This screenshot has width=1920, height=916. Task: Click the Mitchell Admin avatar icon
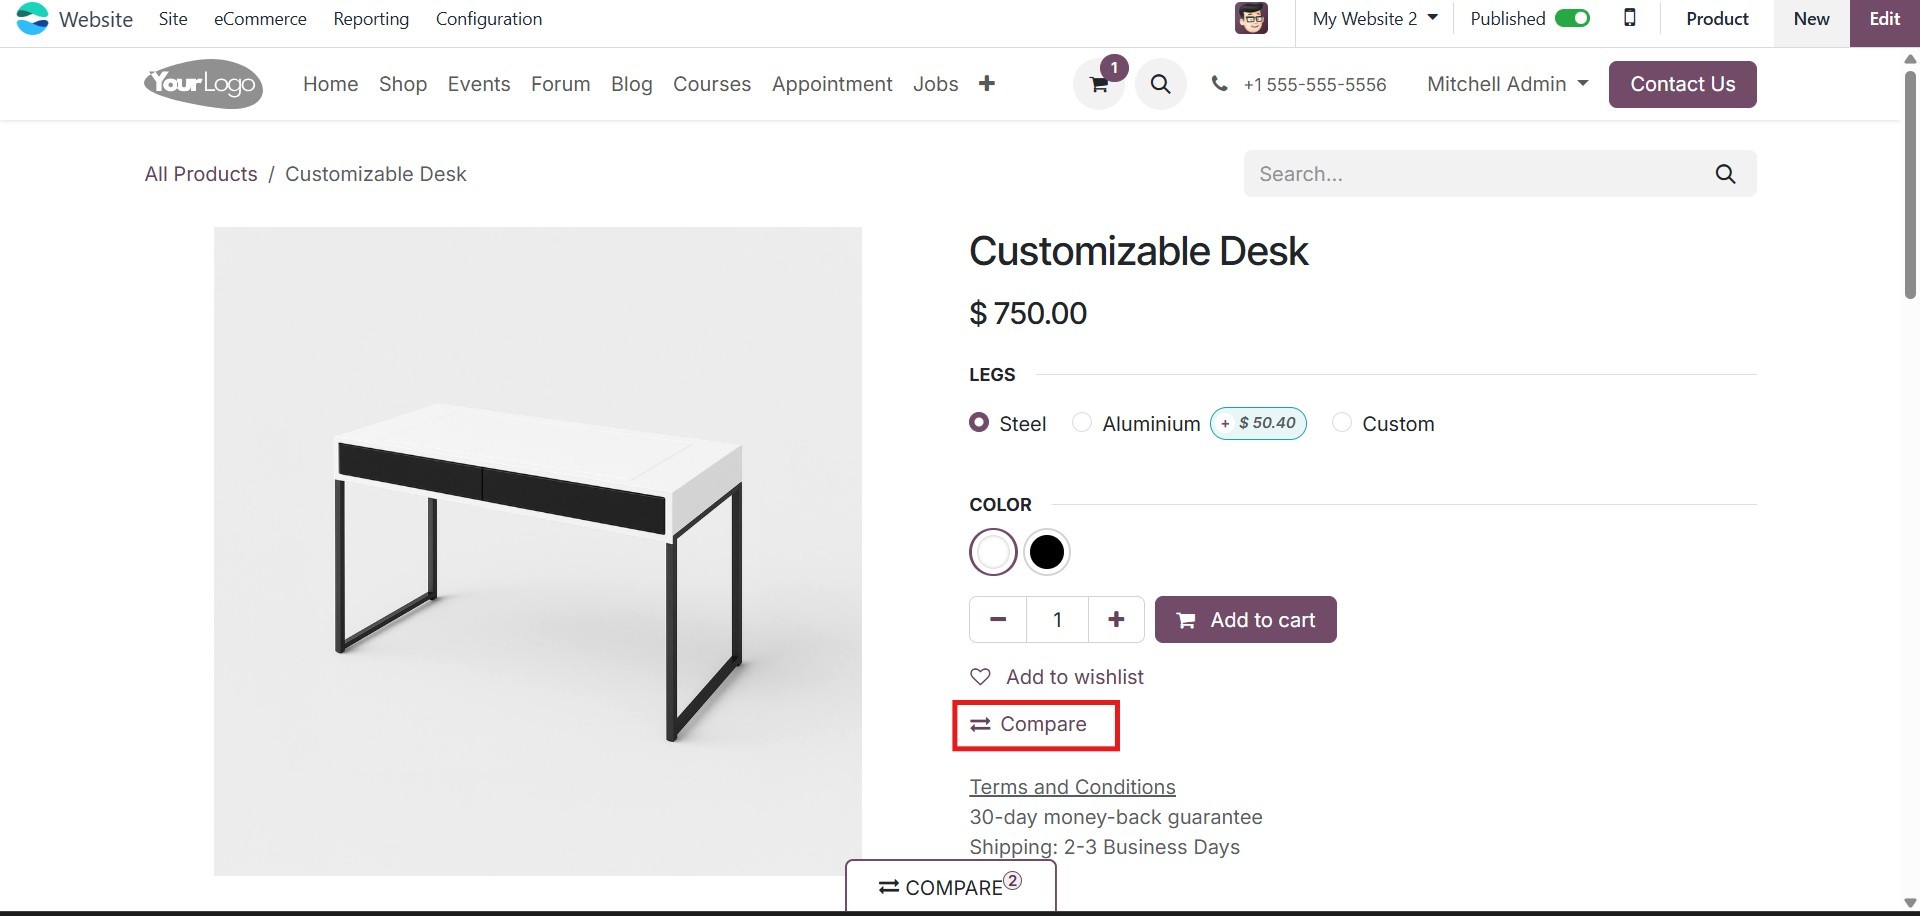pyautogui.click(x=1251, y=19)
